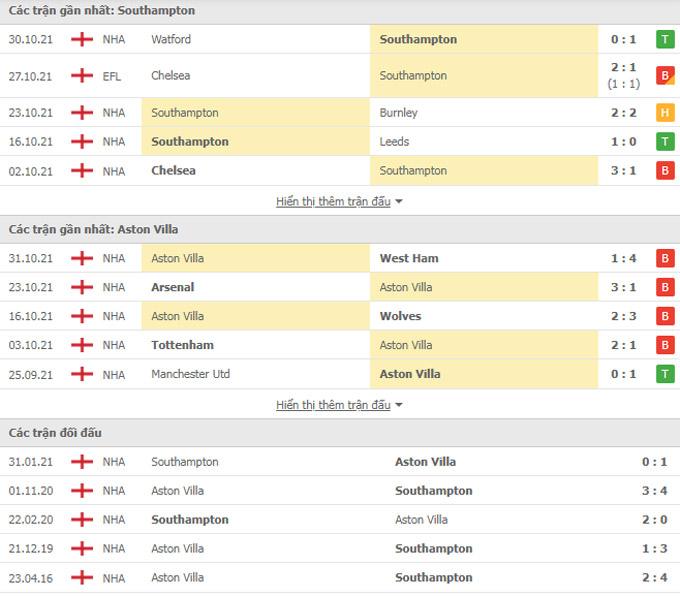The image size is (680, 597).
Task: Click red B badge for Arsenal match
Action: click(665, 287)
